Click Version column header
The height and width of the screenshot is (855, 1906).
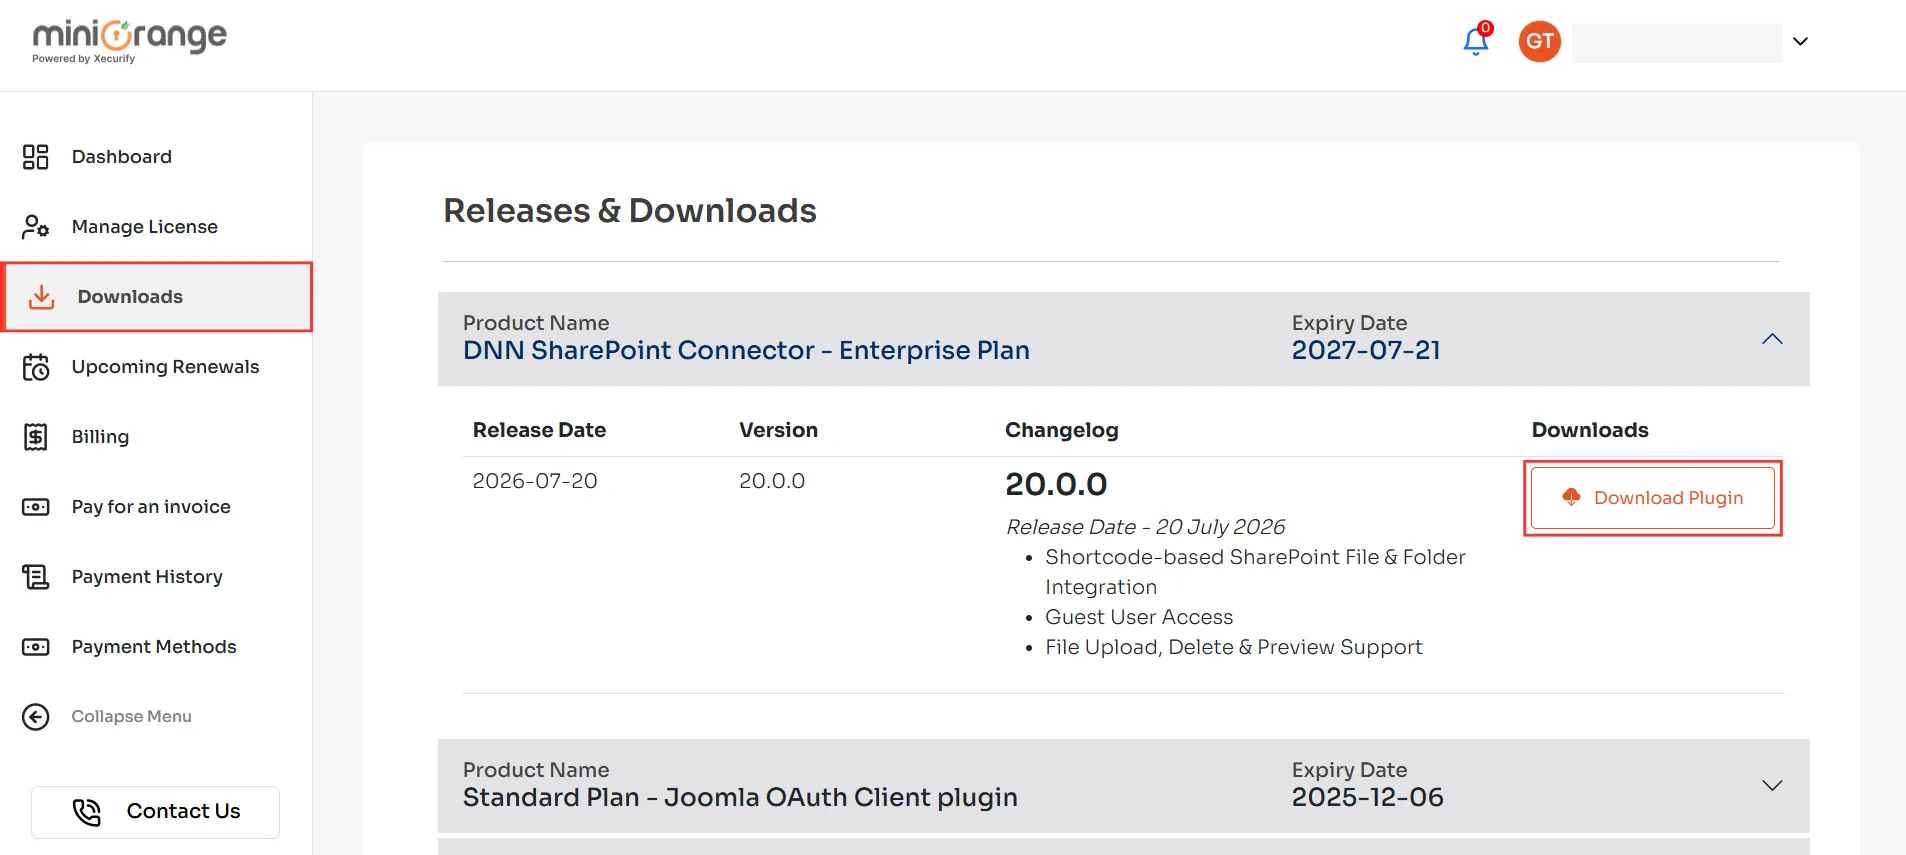pos(778,430)
